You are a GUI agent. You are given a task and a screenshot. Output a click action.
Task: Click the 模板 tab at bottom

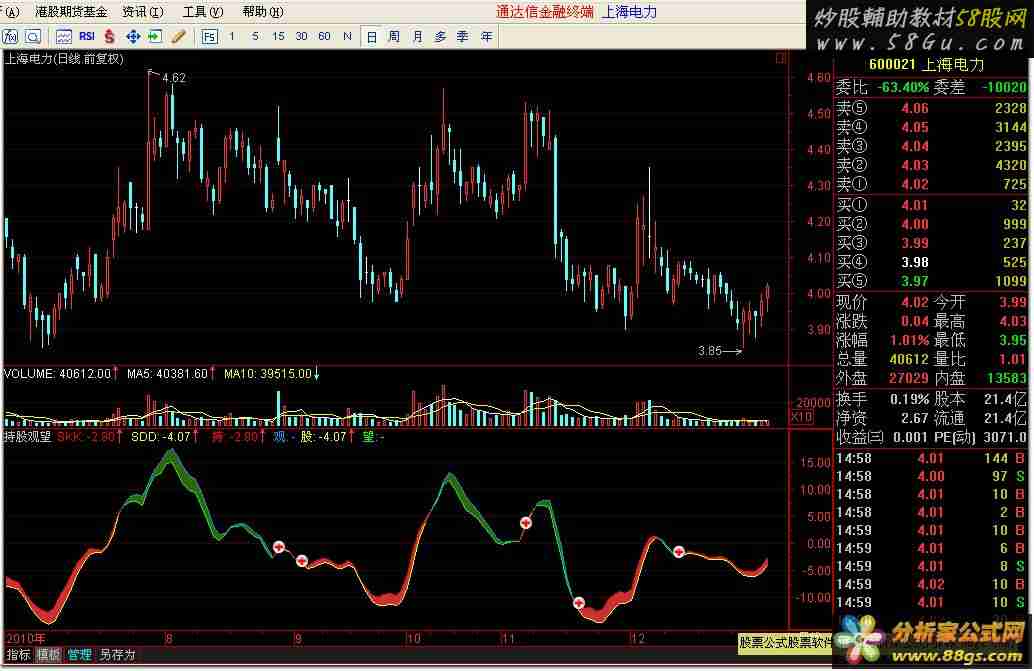(49, 655)
